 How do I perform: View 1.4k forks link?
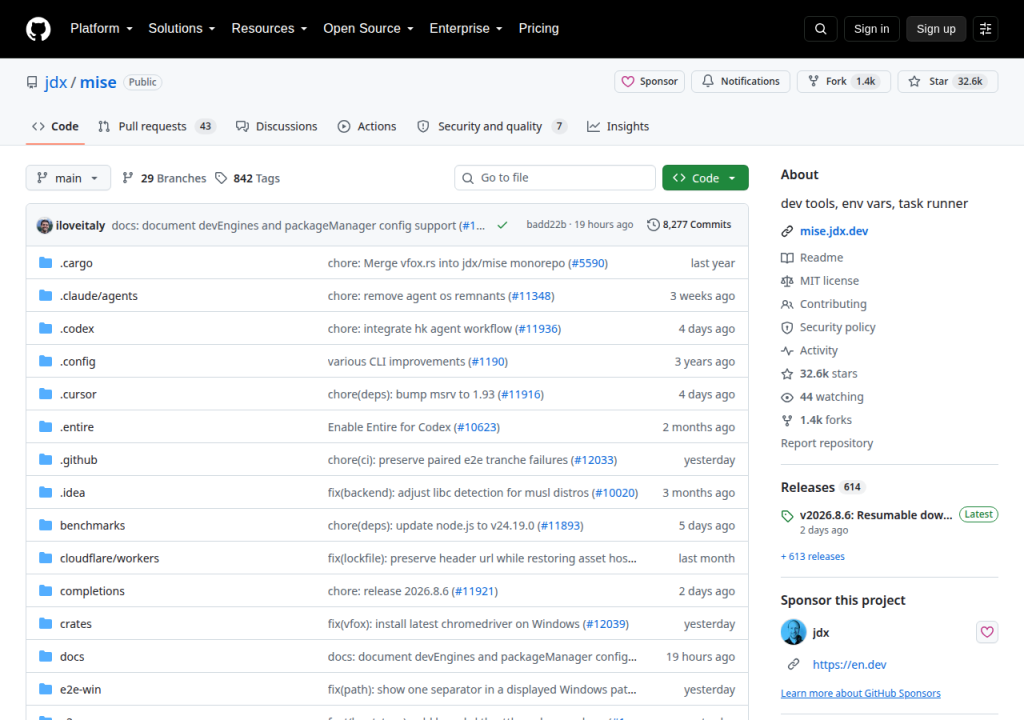pyautogui.click(x=816, y=420)
